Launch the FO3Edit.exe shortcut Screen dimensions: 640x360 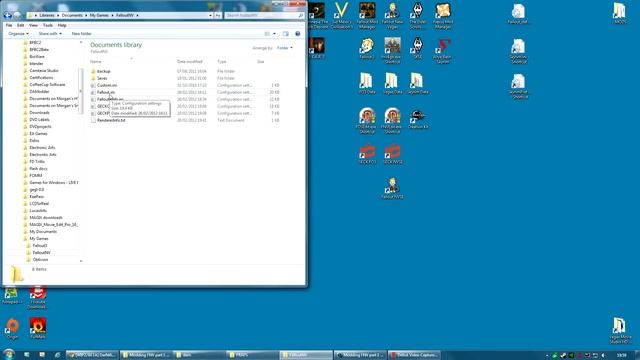tap(367, 120)
